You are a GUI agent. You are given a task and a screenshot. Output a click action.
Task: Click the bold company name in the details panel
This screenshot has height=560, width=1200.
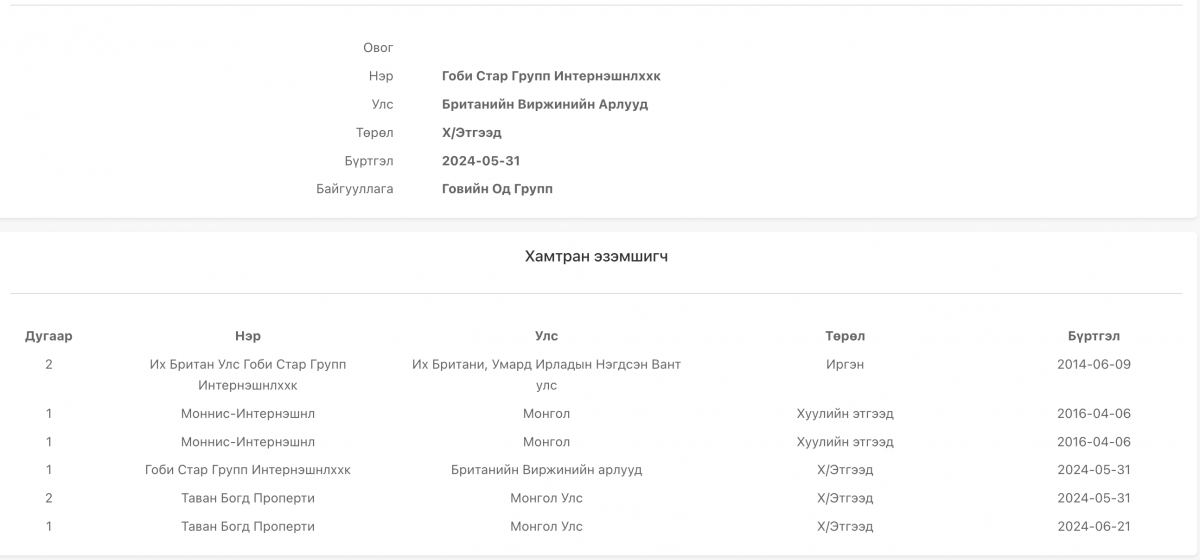tap(551, 76)
